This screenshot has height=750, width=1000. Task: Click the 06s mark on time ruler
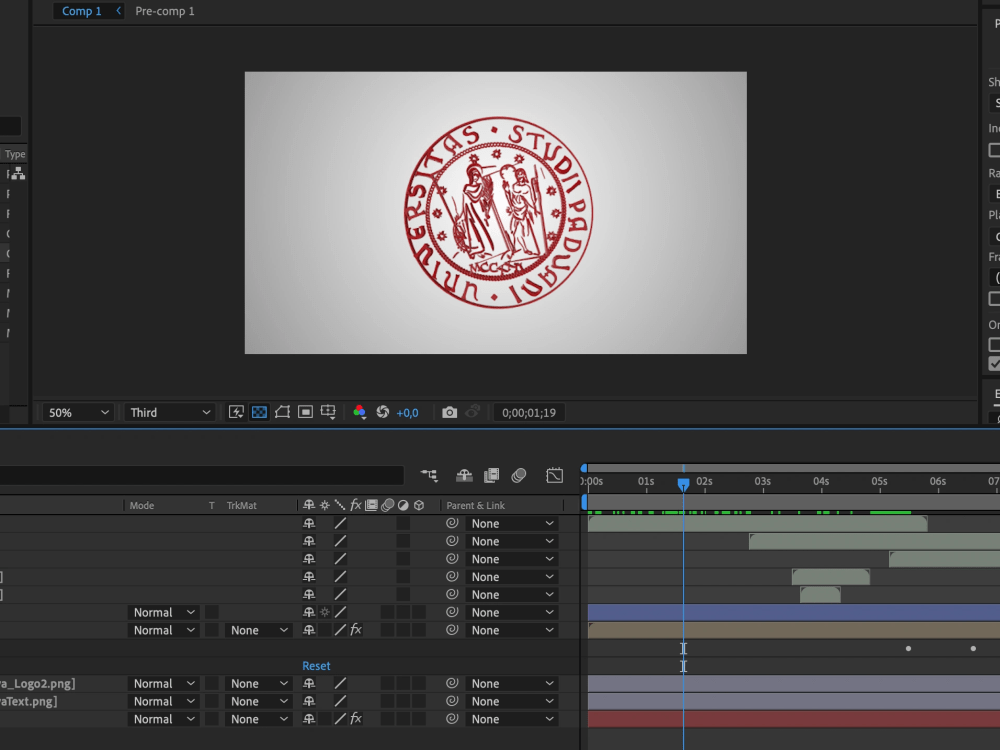coord(938,482)
